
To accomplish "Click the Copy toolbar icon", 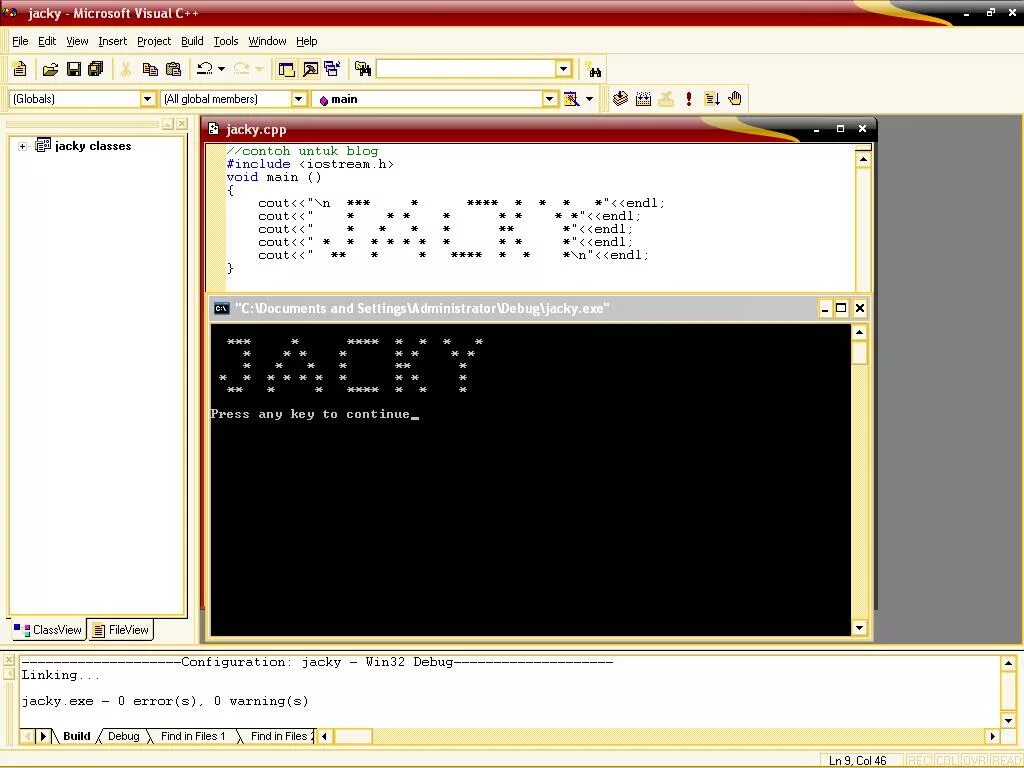I will pyautogui.click(x=150, y=69).
